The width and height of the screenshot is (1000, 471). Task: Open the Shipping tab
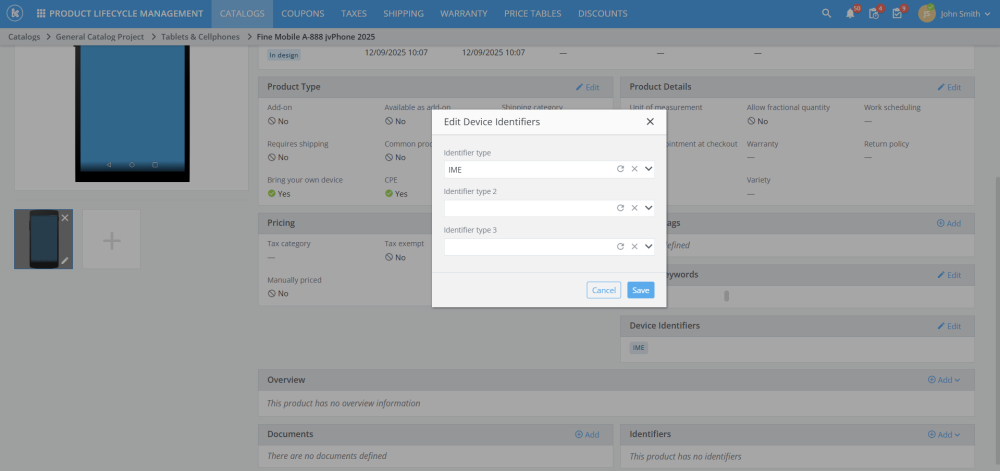403,13
